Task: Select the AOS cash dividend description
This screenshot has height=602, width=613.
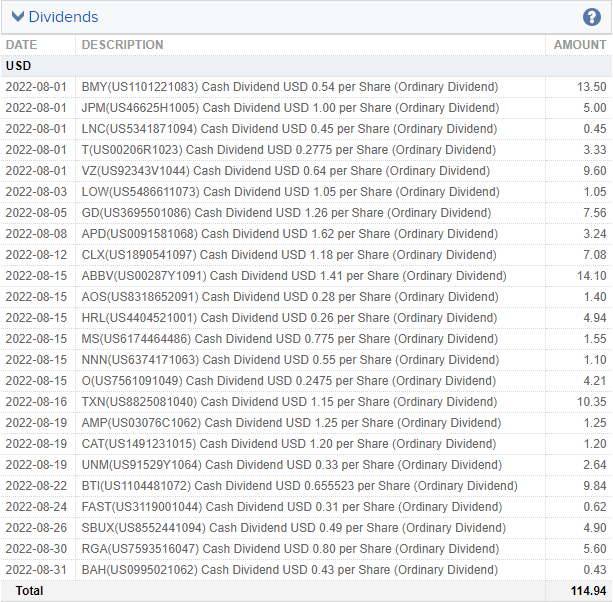Action: pyautogui.click(x=290, y=297)
